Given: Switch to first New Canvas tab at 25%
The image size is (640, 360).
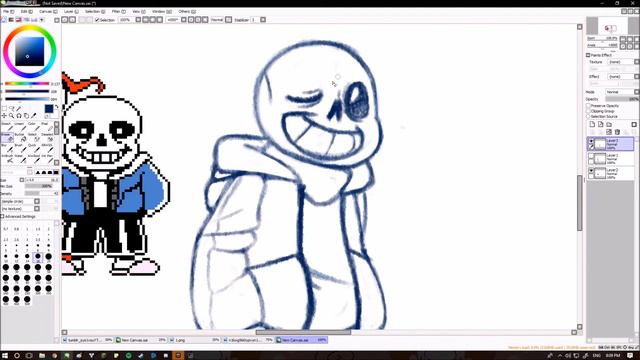Looking at the screenshot, I should (140, 340).
